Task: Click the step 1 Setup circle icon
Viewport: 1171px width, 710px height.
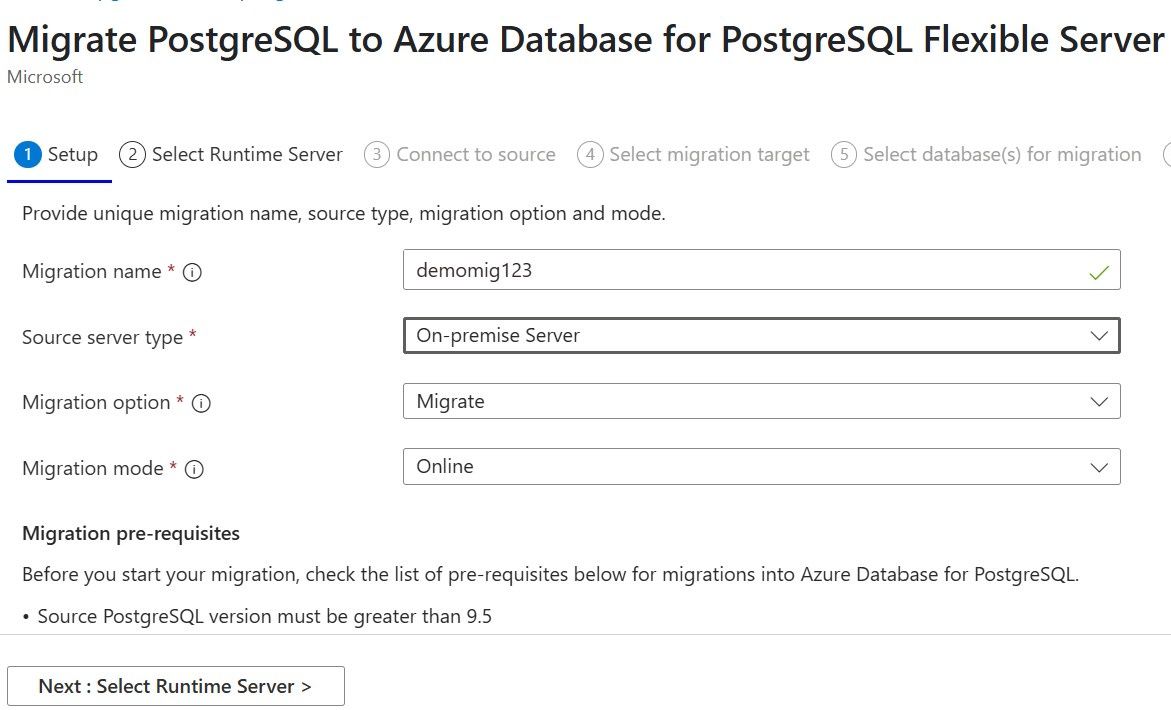Action: tap(28, 155)
